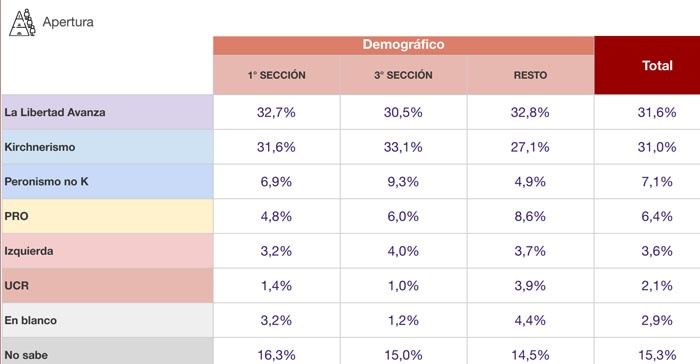
Task: Click the yellow PRO row label
Action: [x=108, y=216]
